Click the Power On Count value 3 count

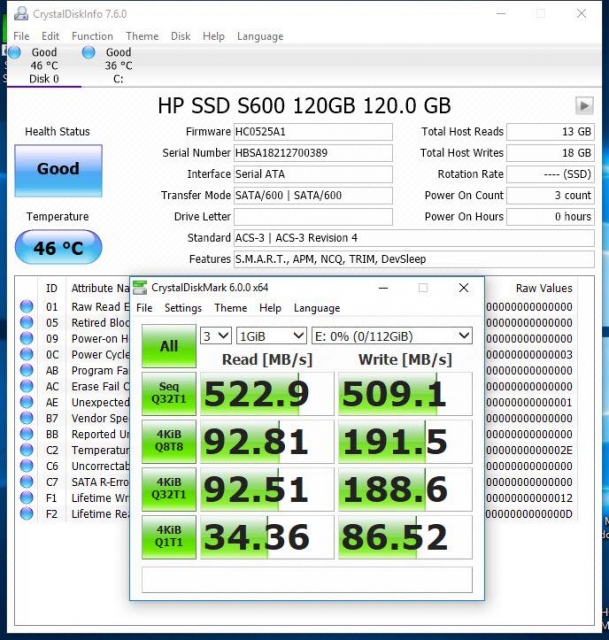pyautogui.click(x=550, y=196)
